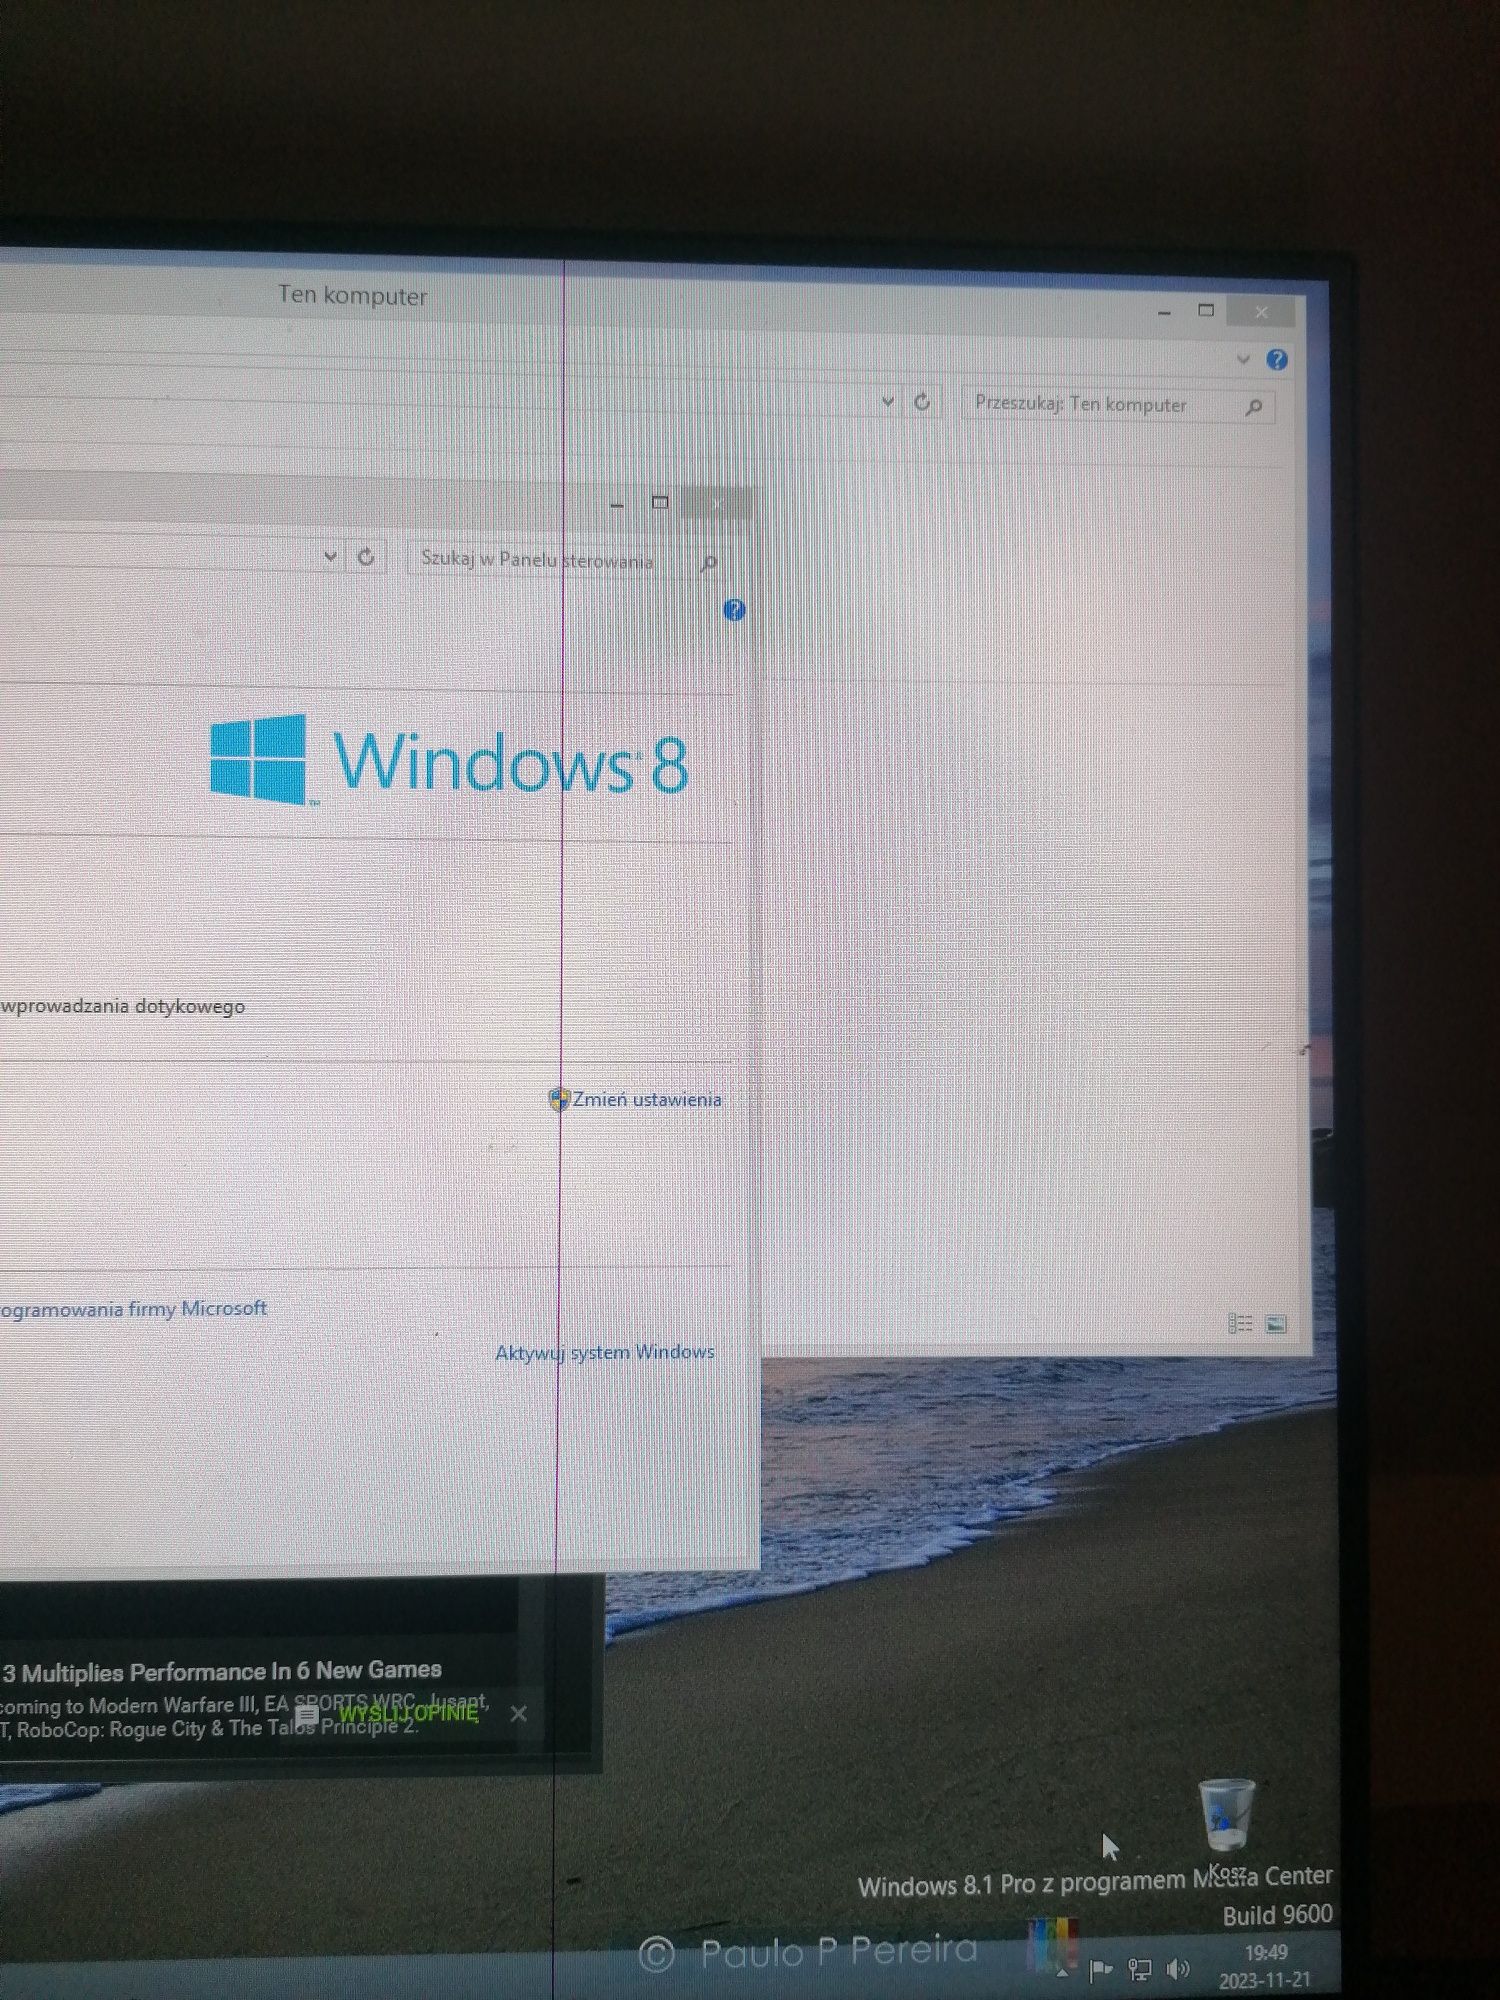Expand the ribbon chevron in Ten komputer

pos(1243,359)
